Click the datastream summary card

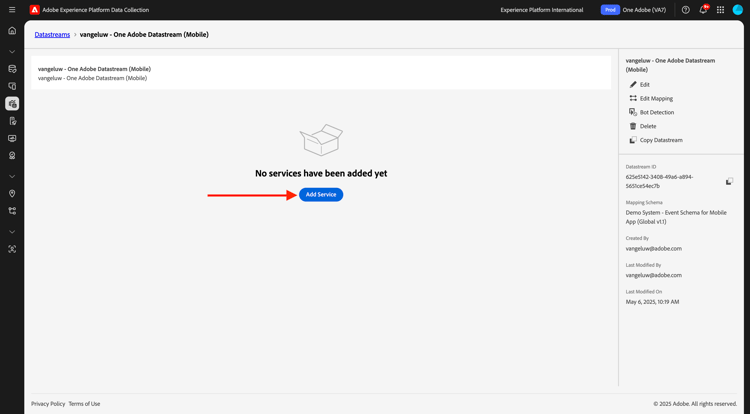[x=321, y=73]
